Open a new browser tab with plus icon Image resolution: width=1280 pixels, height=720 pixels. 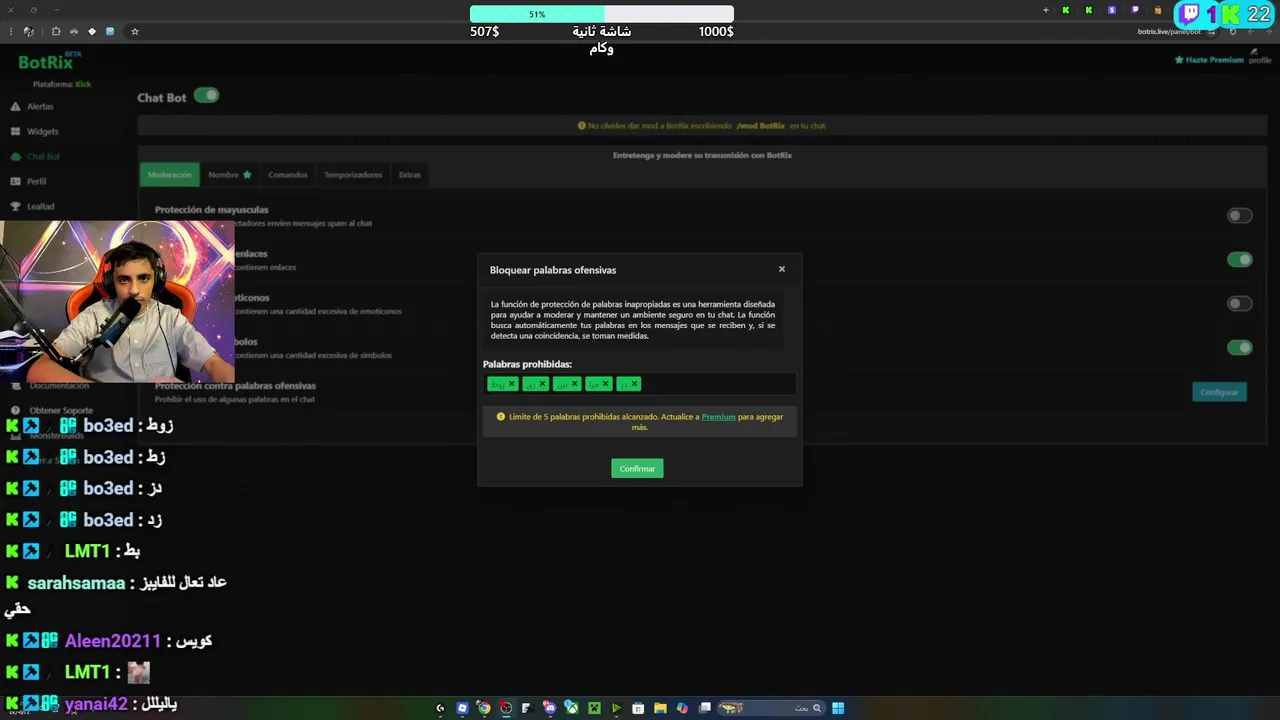click(1046, 10)
